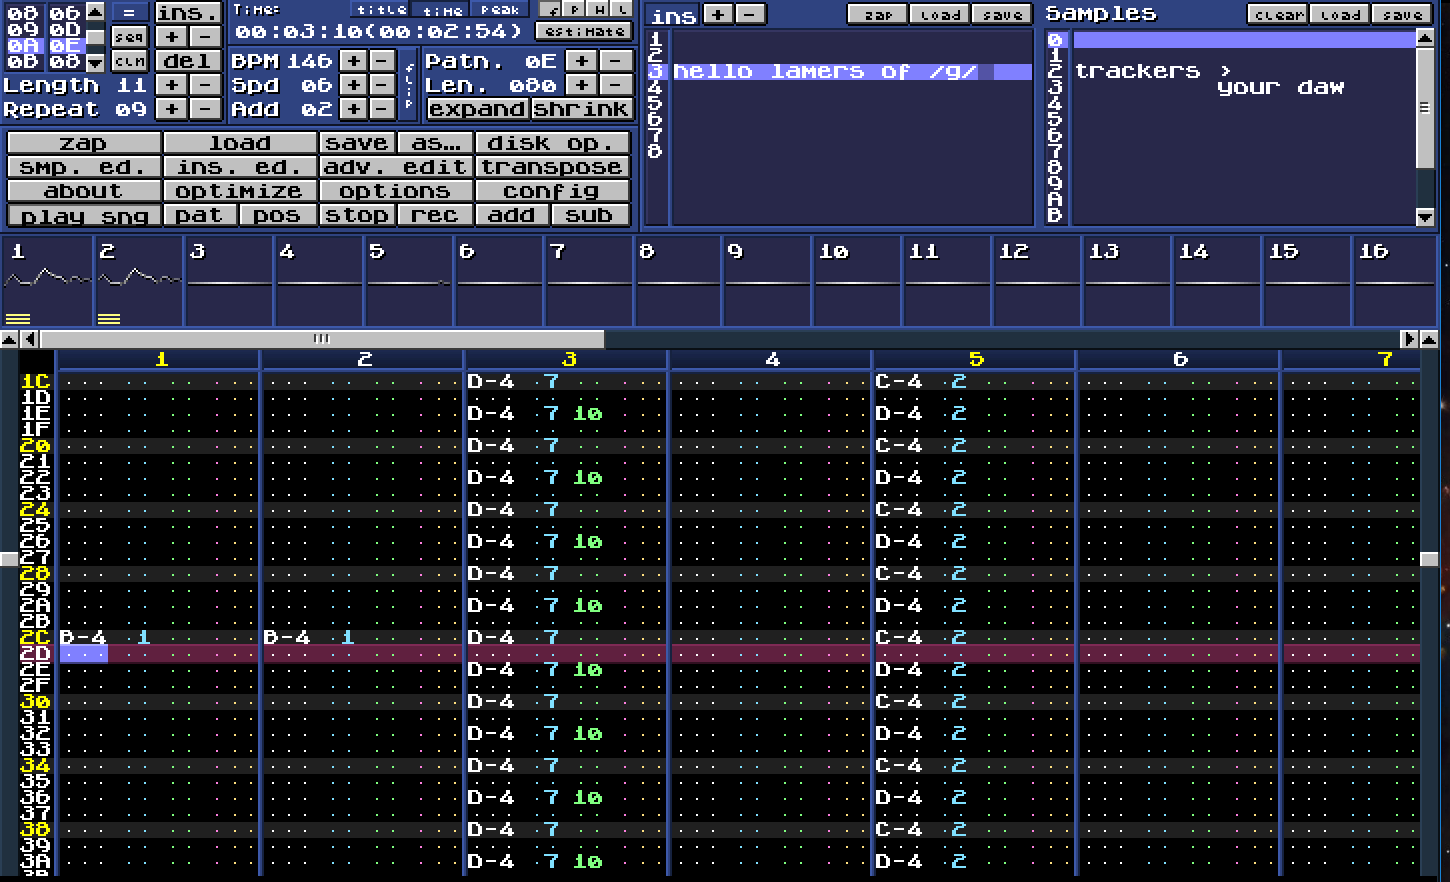Load an instrument via ins panel load
The width and height of the screenshot is (1450, 882).
click(940, 14)
